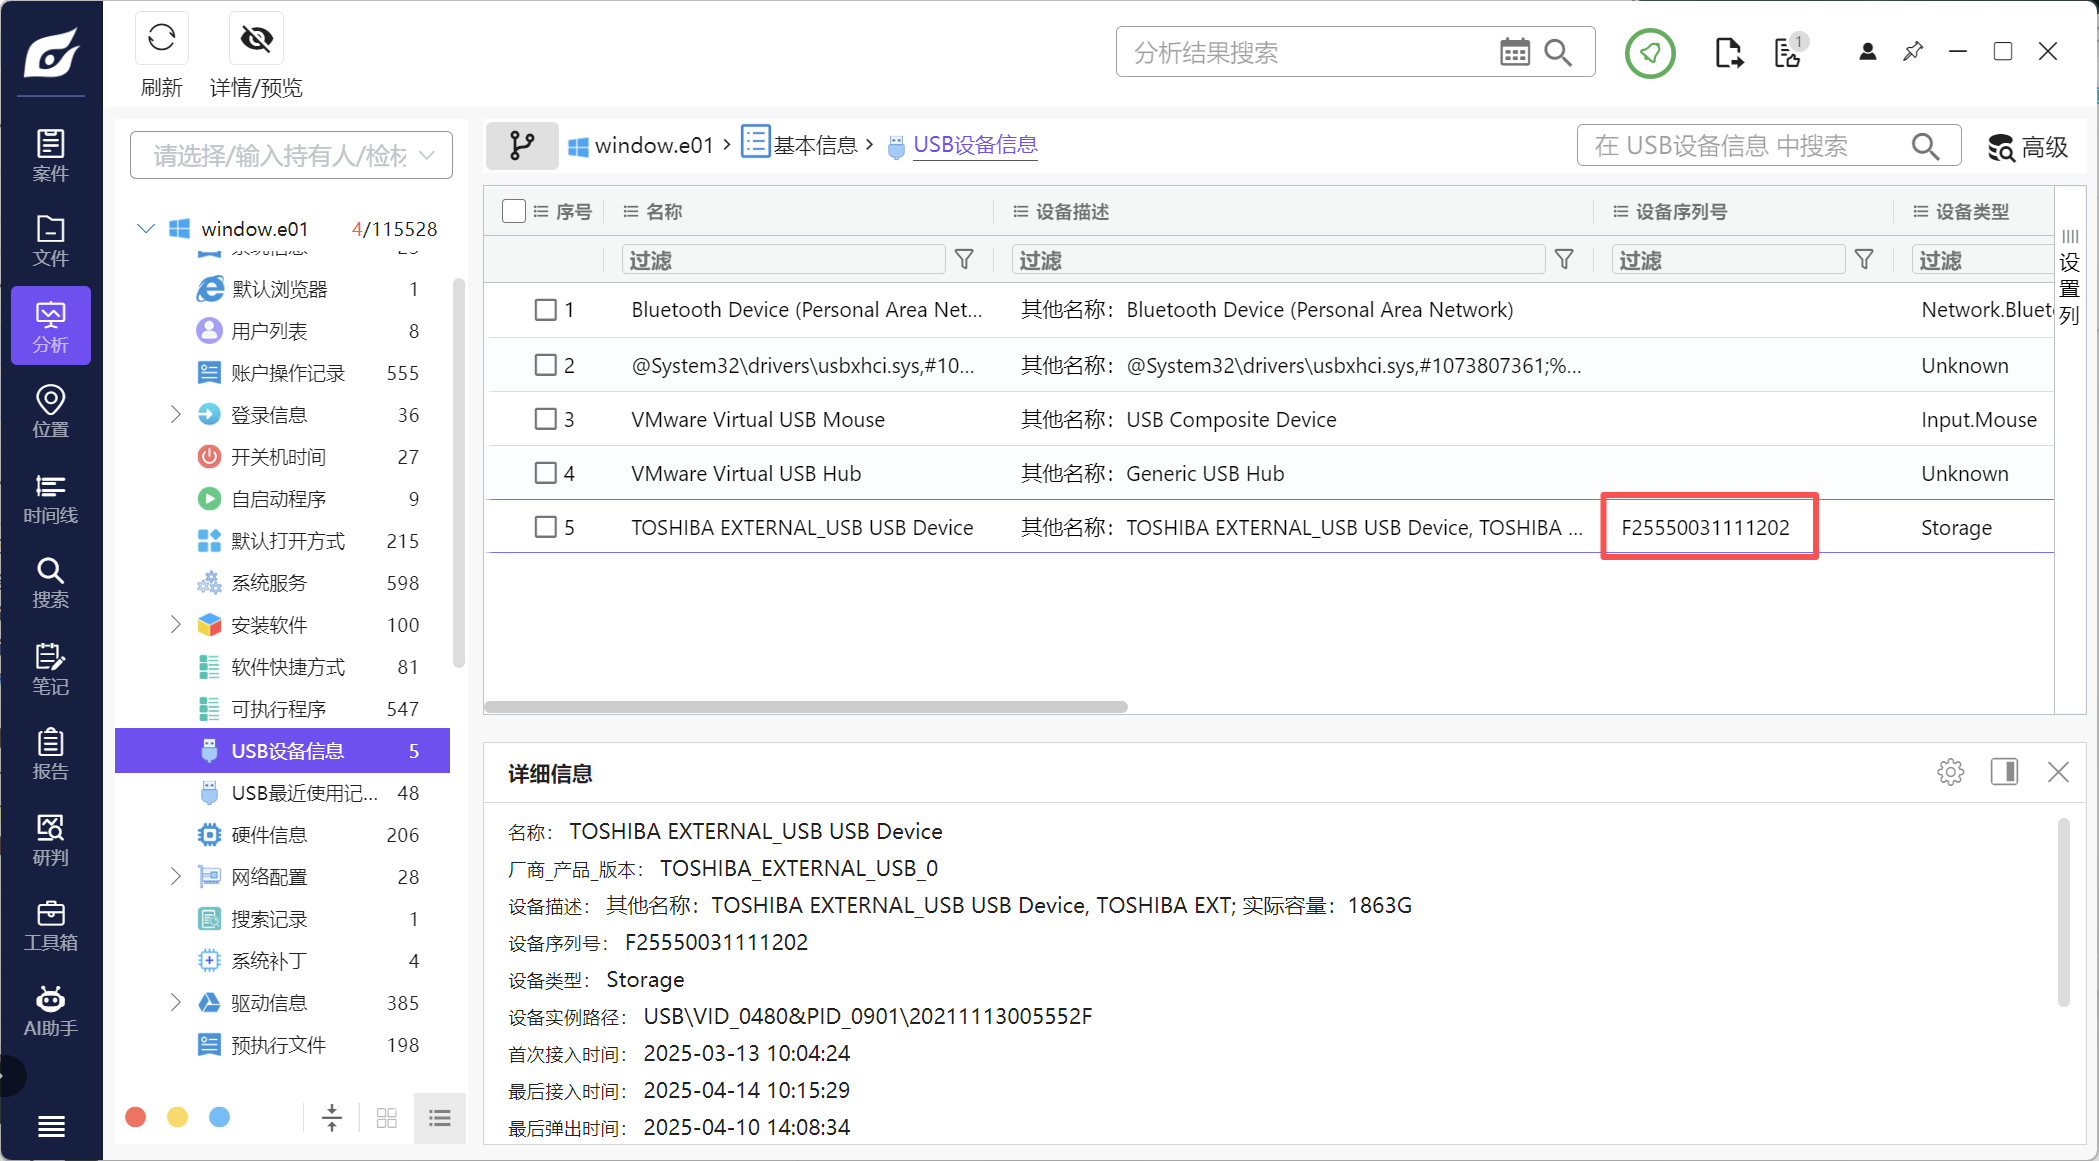Screen dimensions: 2099x1161
Task: Toggle the details/preview eye icon
Action: click(x=256, y=40)
